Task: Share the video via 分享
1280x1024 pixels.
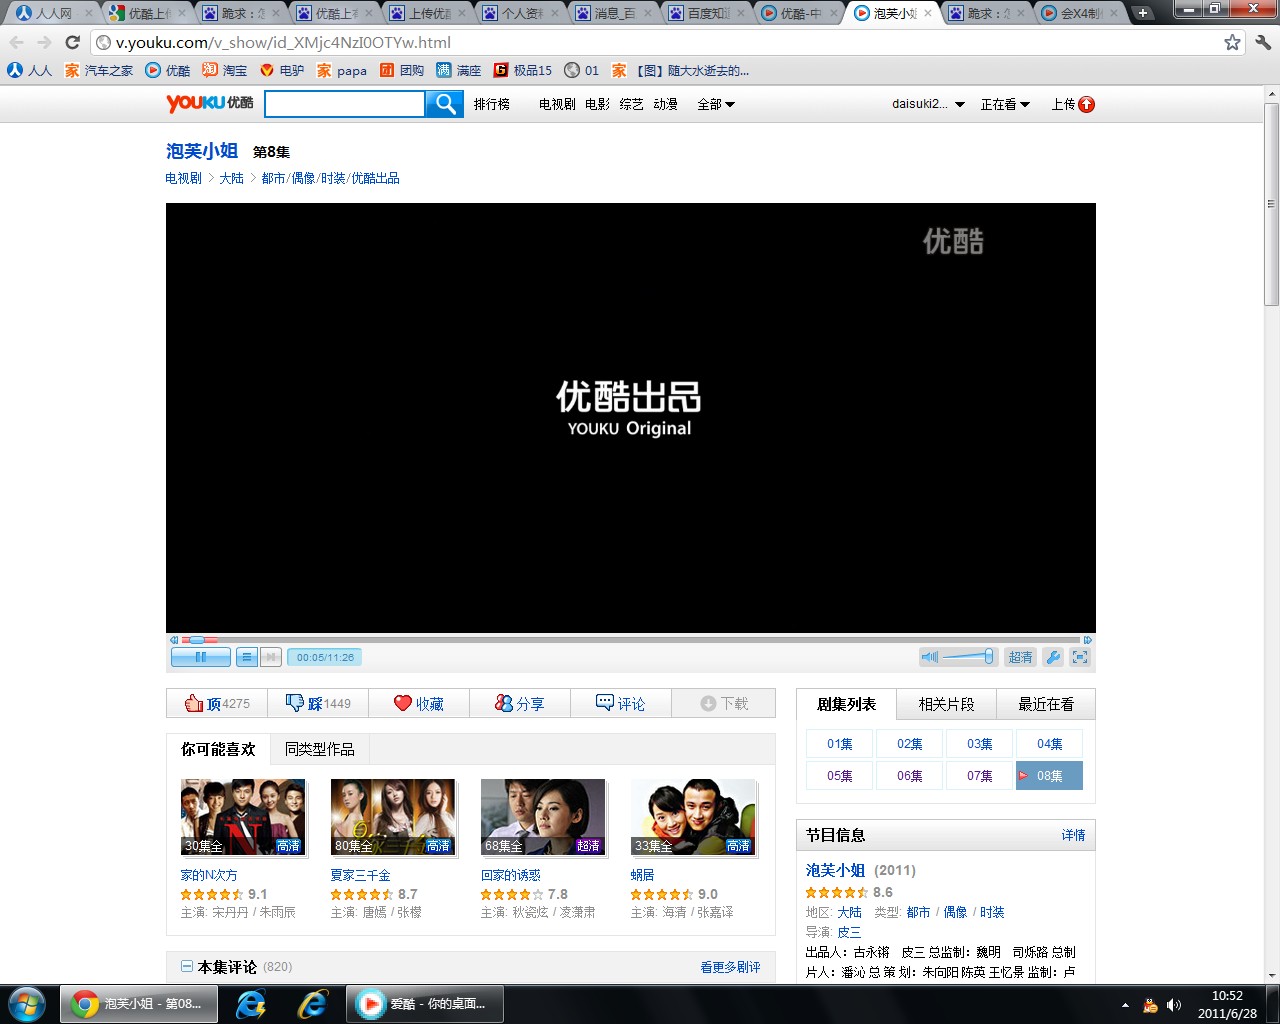Action: coord(520,704)
